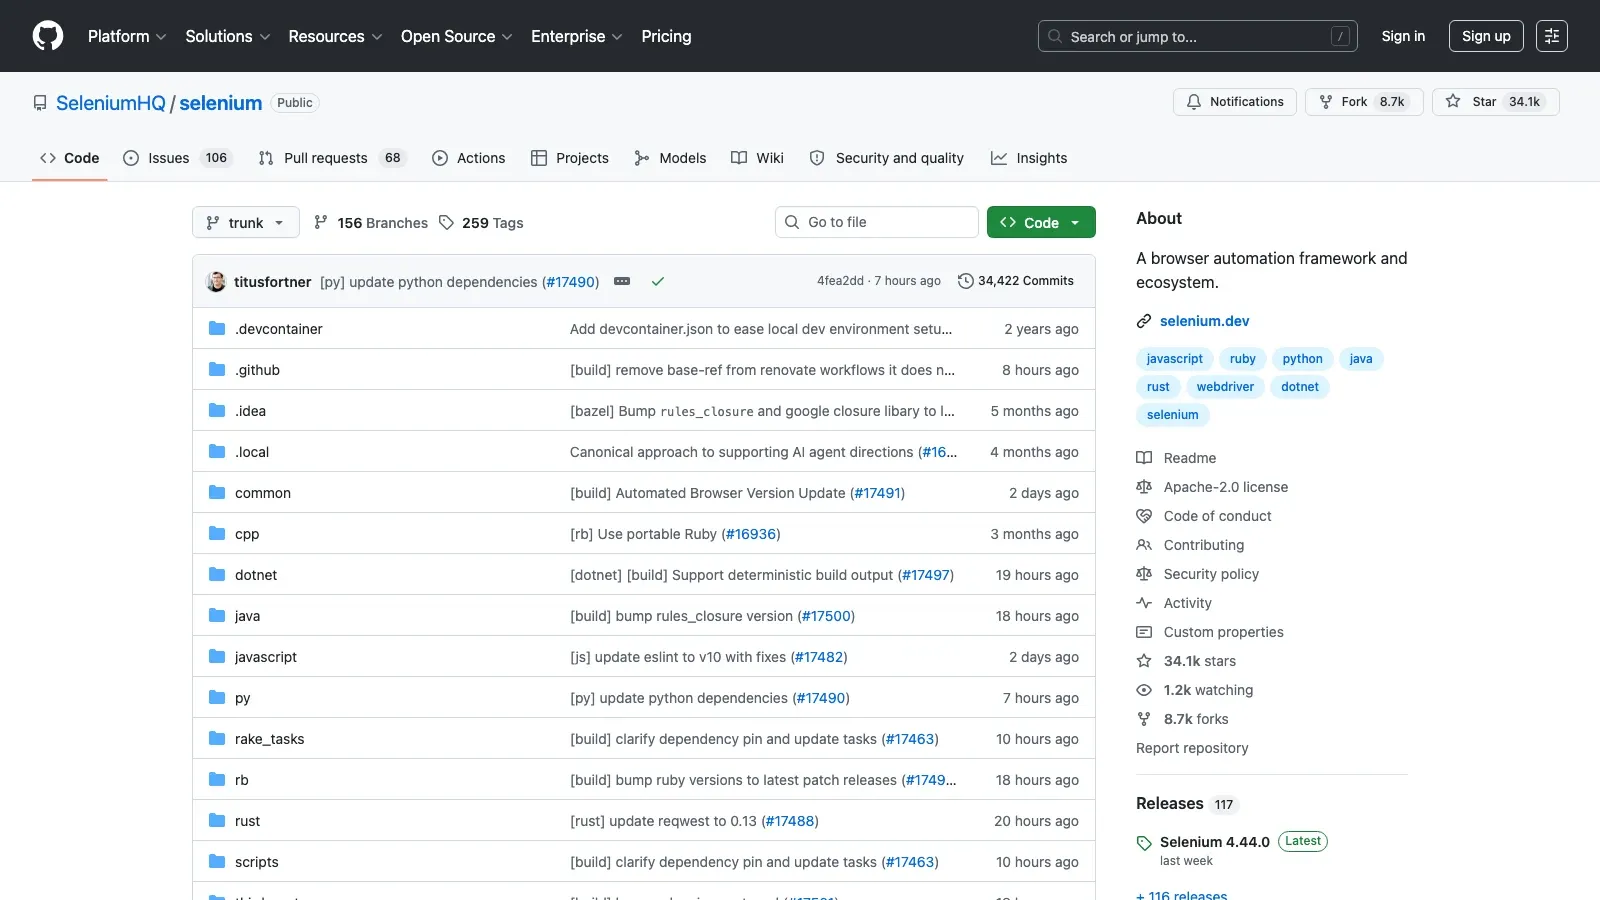Viewport: 1600px width, 900px height.
Task: Click the Custom properties note icon
Action: [x=1144, y=632]
